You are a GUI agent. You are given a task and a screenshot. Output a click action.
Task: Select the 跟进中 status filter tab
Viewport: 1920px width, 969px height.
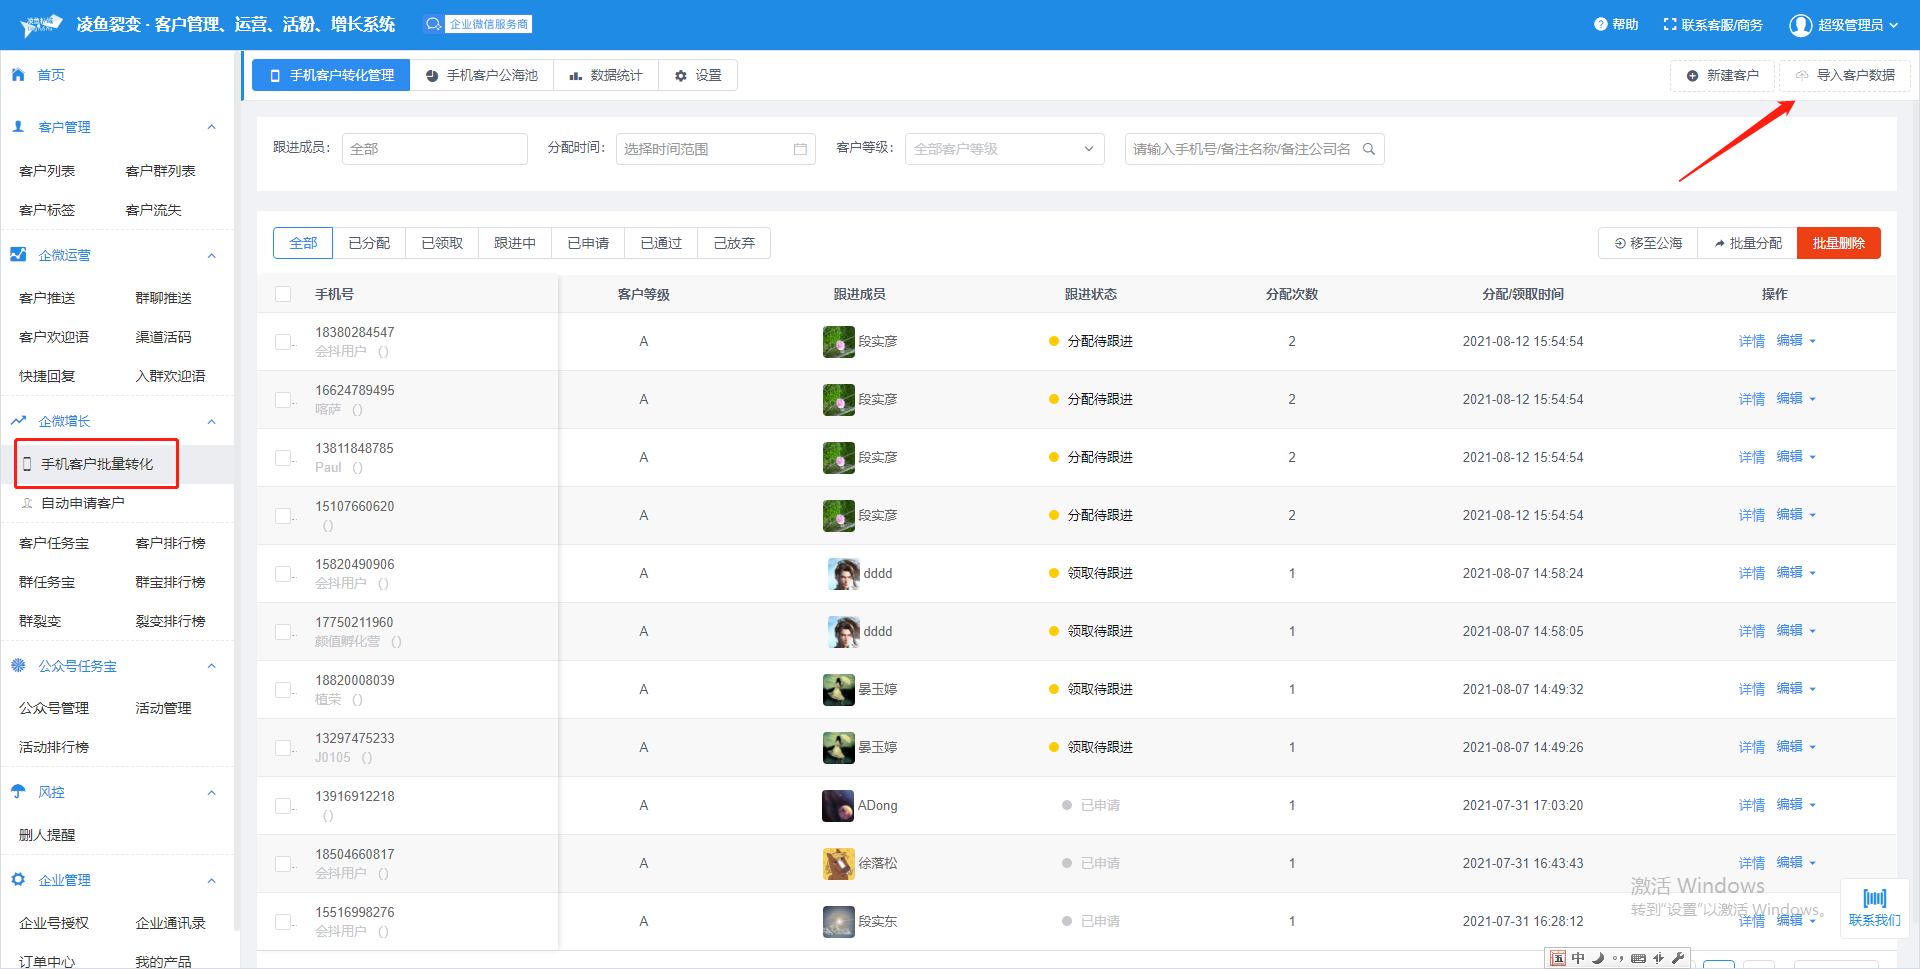click(514, 243)
